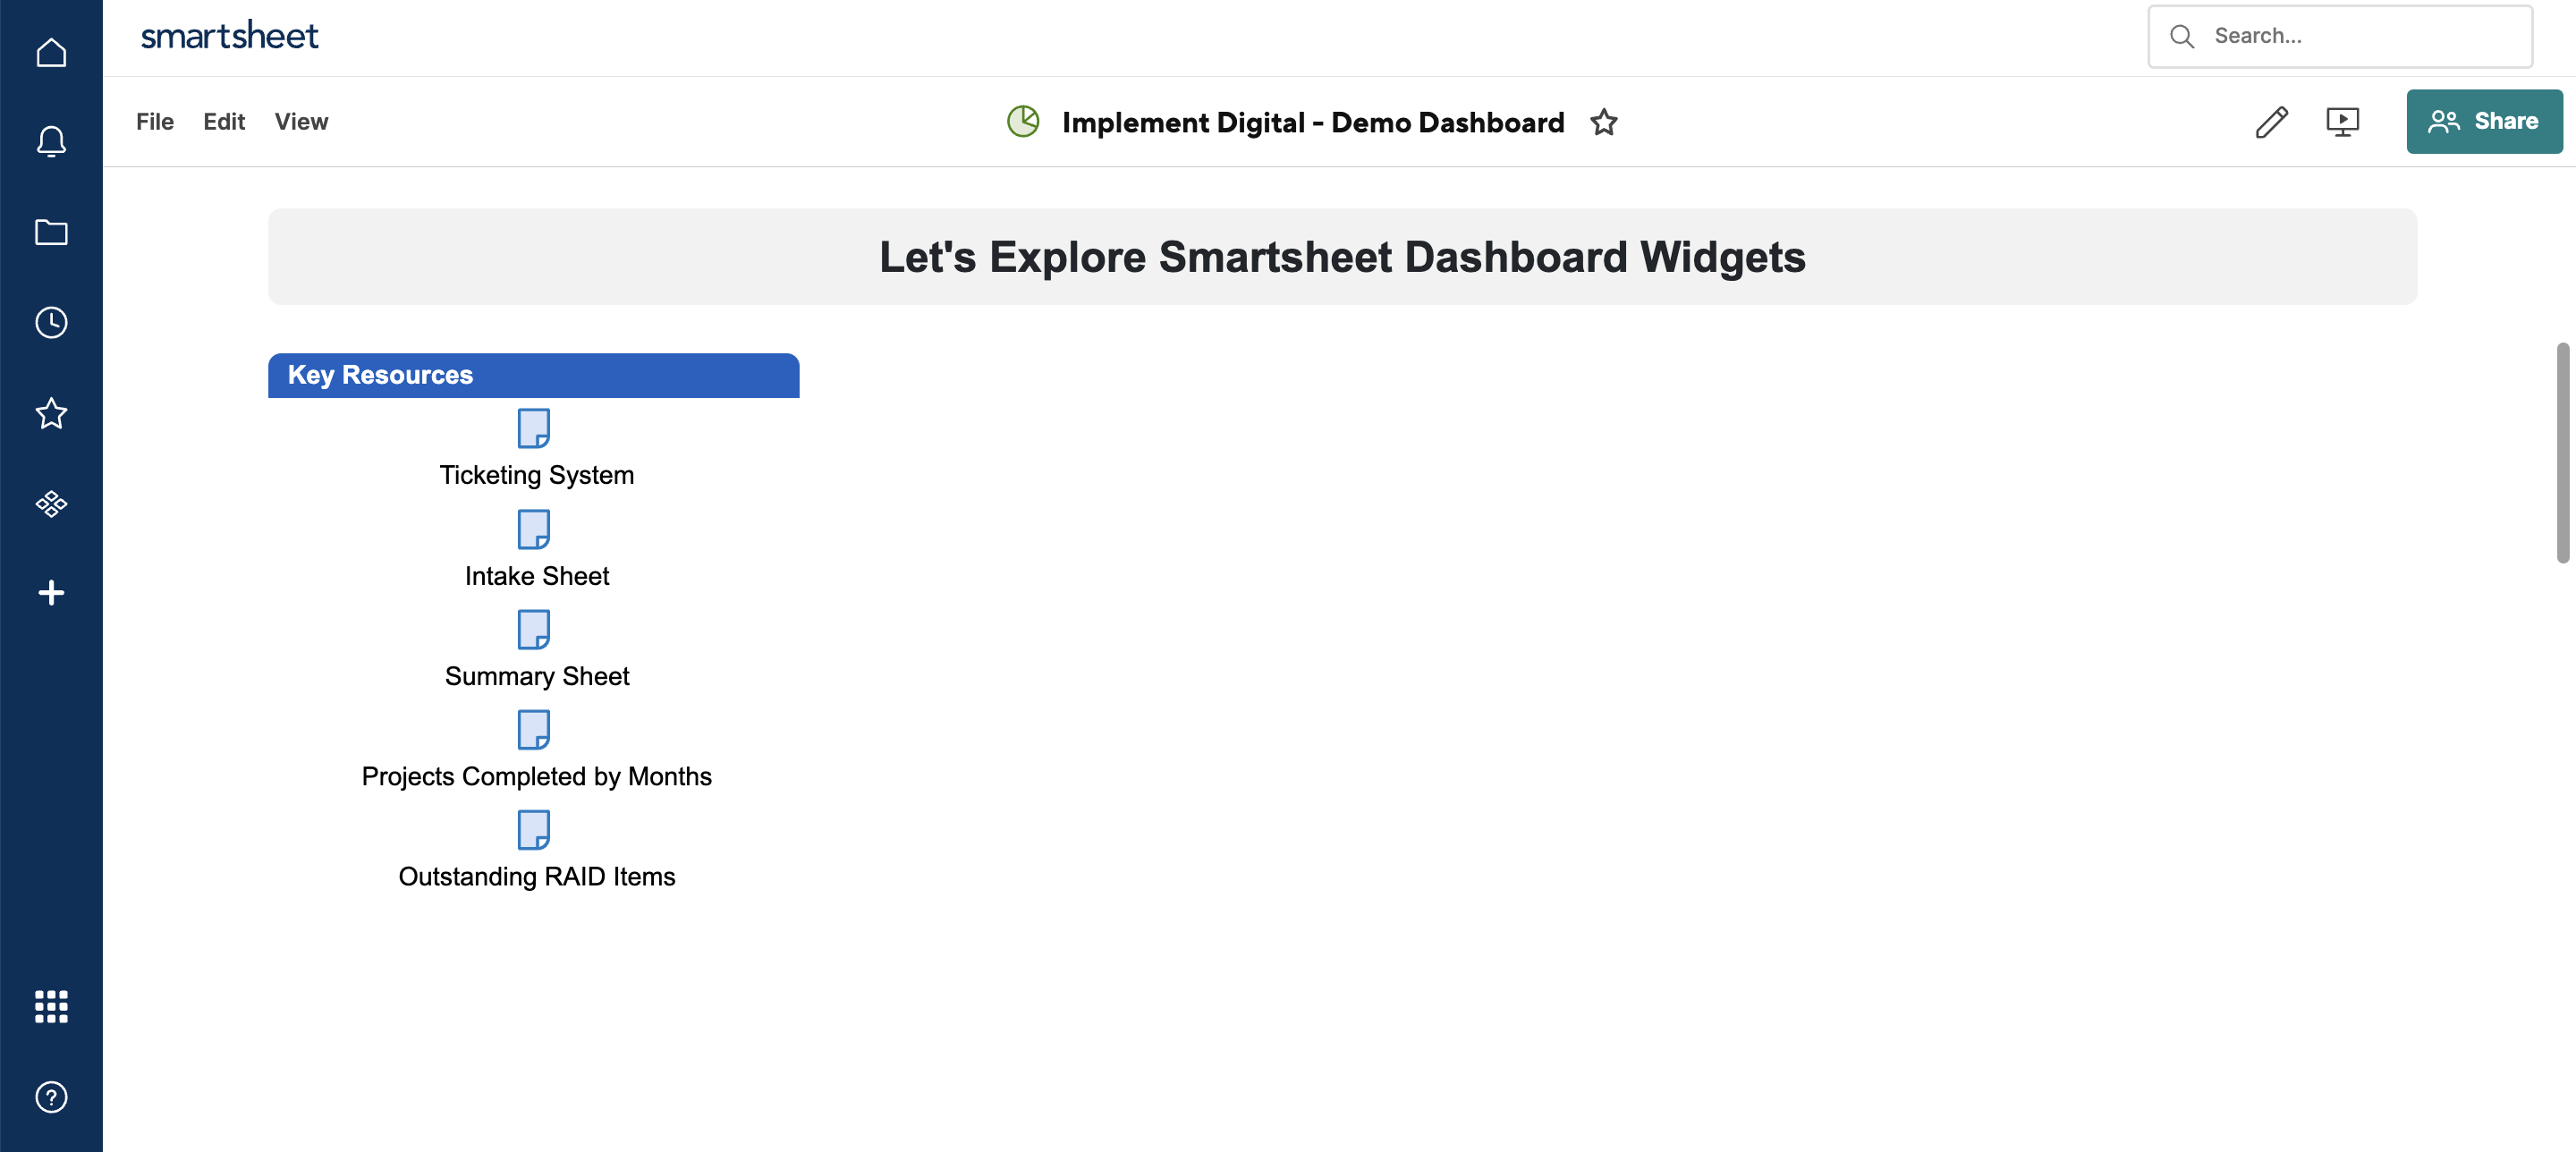The height and width of the screenshot is (1152, 2576).
Task: Open WorkApps diamond icon
Action: [51, 503]
